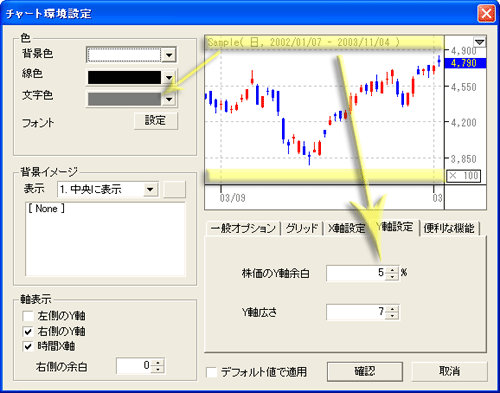
Task: Click the white 背景色 color swatch
Action: [x=124, y=55]
